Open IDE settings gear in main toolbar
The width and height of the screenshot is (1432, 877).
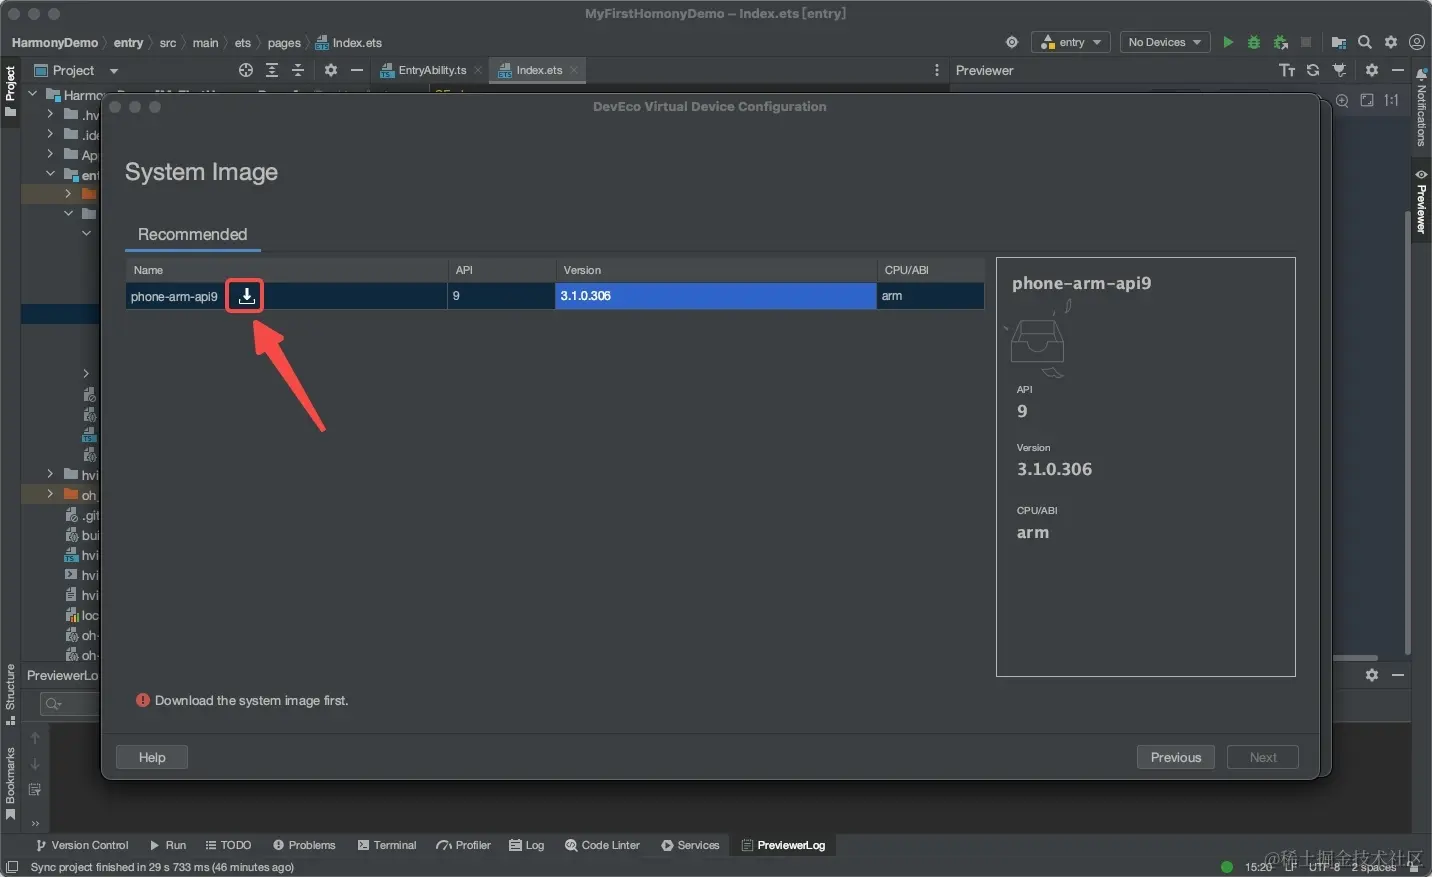click(x=1391, y=42)
